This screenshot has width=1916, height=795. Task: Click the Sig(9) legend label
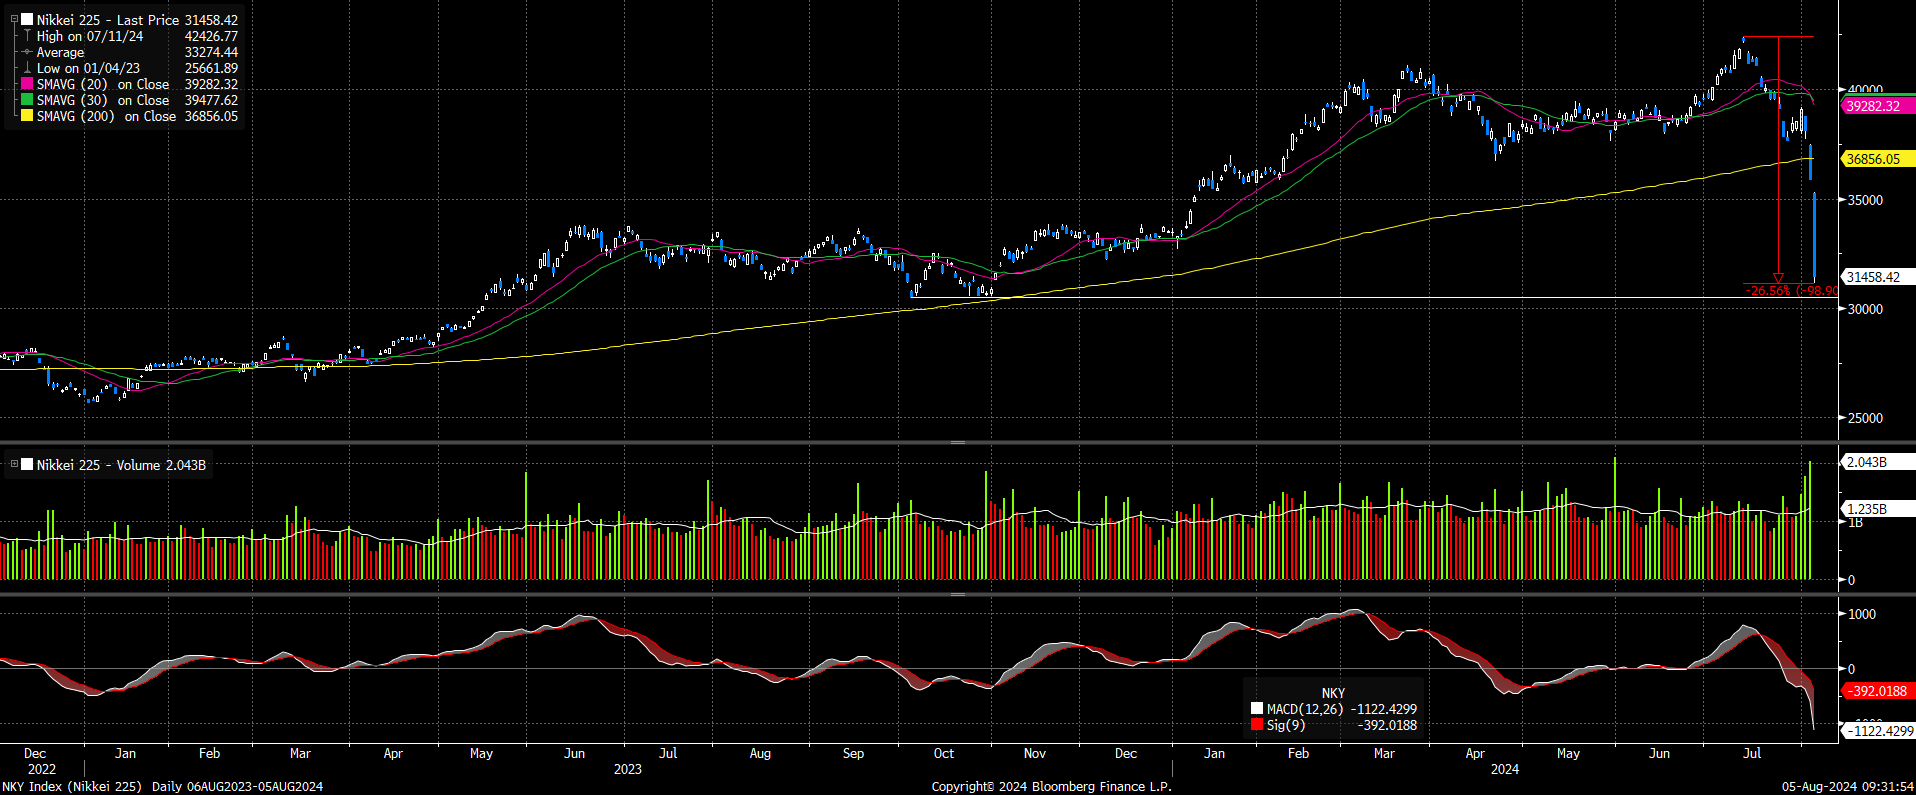point(1286,725)
